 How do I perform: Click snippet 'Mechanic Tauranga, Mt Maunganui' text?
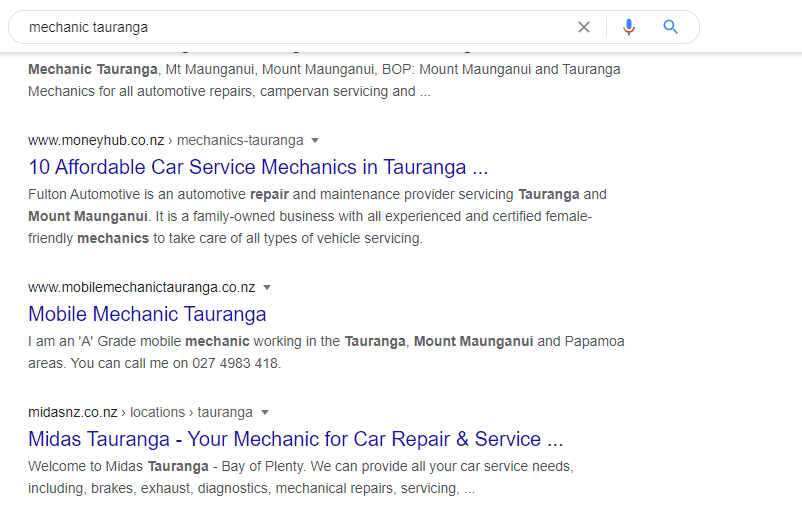(324, 80)
